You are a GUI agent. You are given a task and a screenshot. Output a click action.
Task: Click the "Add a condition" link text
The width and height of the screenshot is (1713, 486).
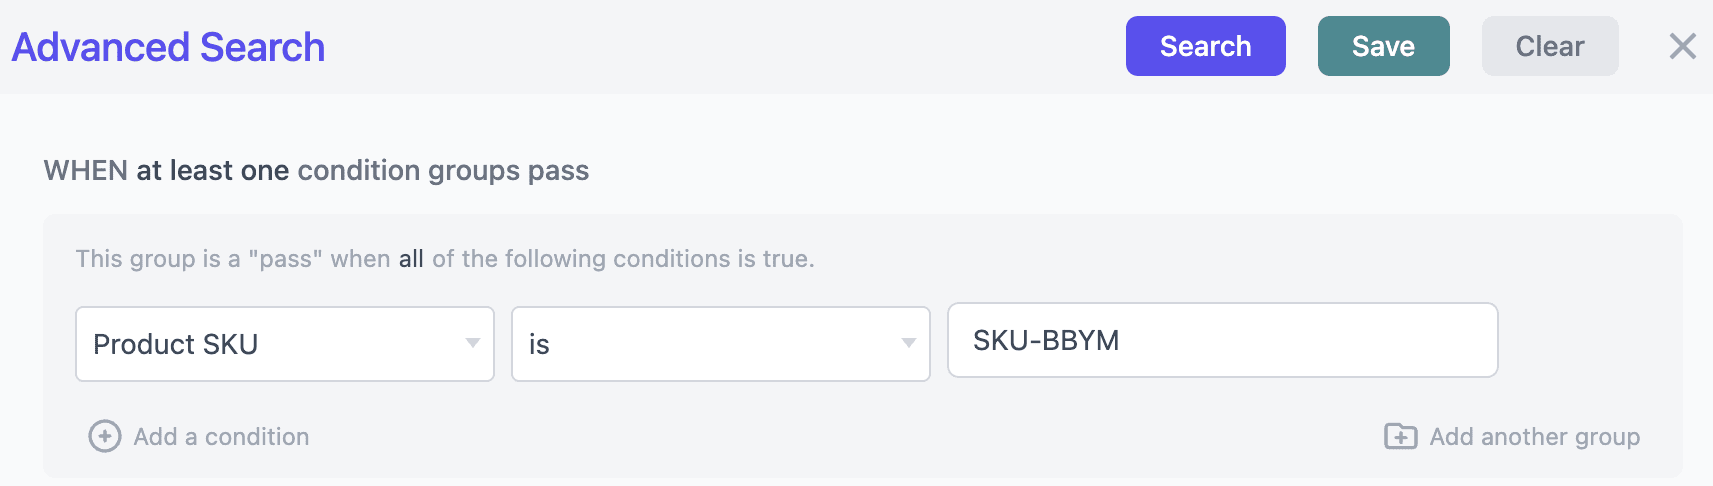point(222,437)
